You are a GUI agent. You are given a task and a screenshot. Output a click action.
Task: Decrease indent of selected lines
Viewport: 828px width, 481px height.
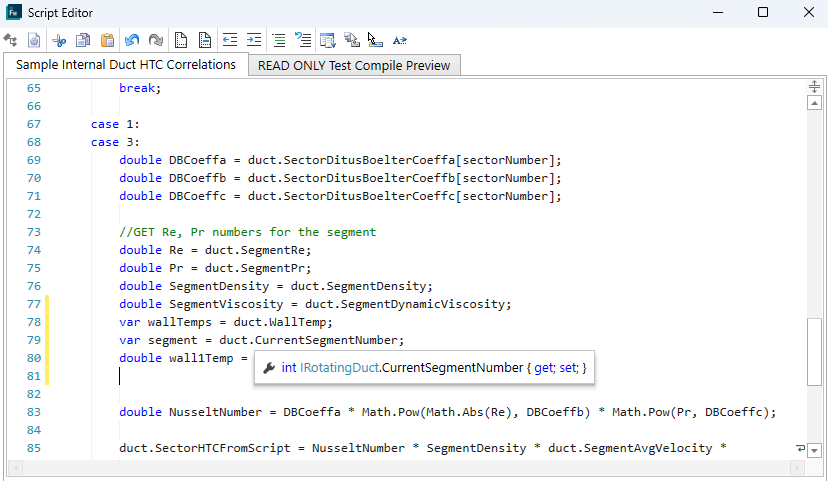230,41
